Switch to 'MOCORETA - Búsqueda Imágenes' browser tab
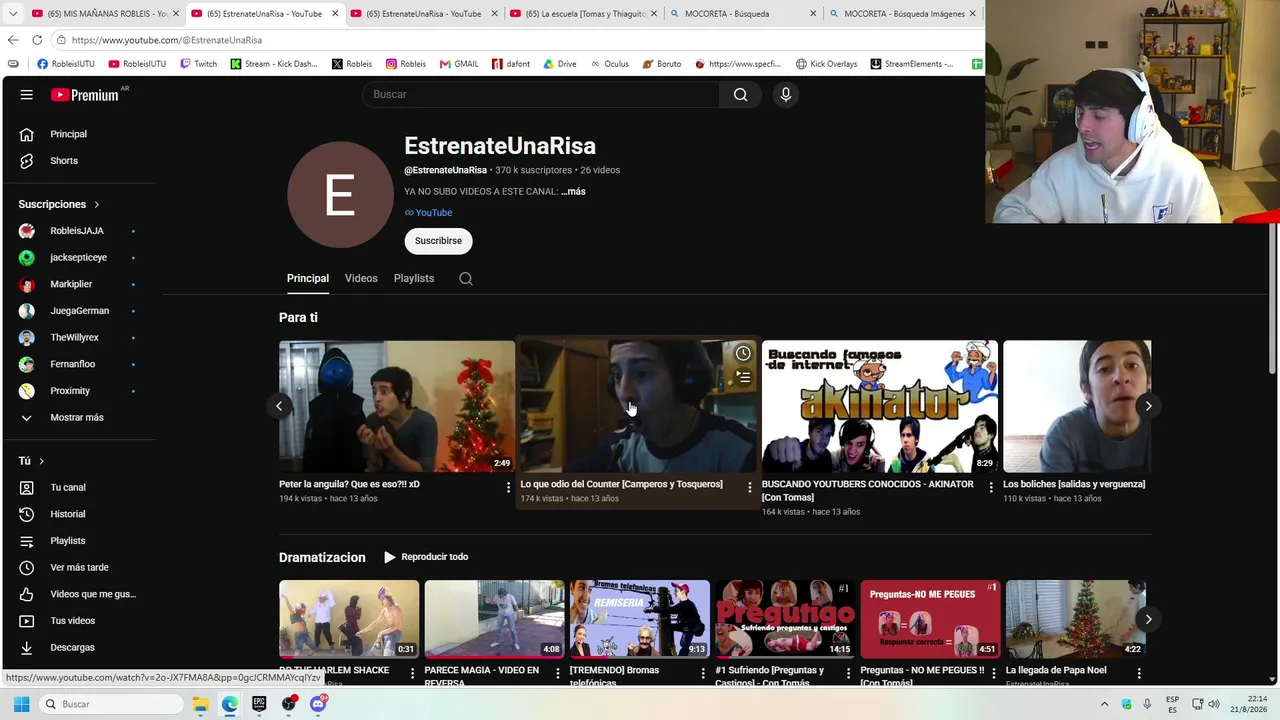Image resolution: width=1280 pixels, height=720 pixels. pos(902,14)
